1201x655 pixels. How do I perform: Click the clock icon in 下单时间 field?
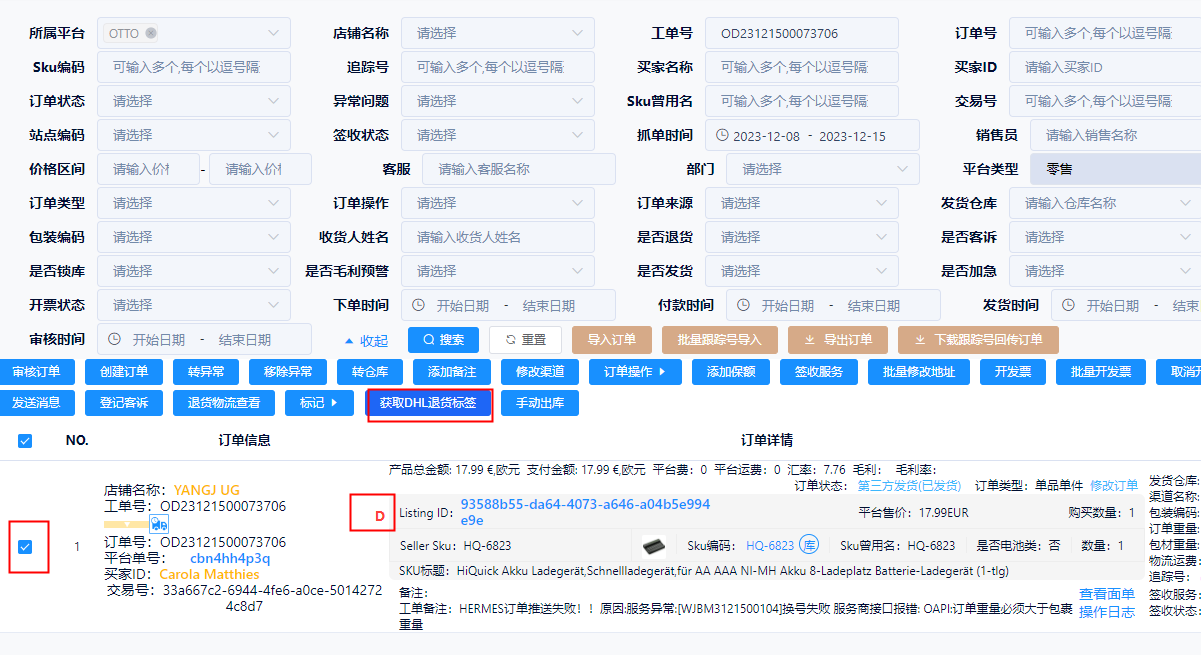(418, 304)
